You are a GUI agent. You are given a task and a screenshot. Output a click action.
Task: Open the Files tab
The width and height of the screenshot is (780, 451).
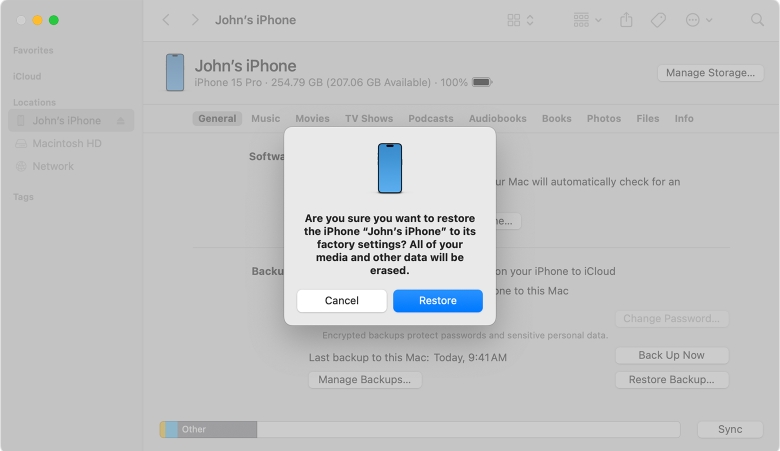[x=648, y=118]
